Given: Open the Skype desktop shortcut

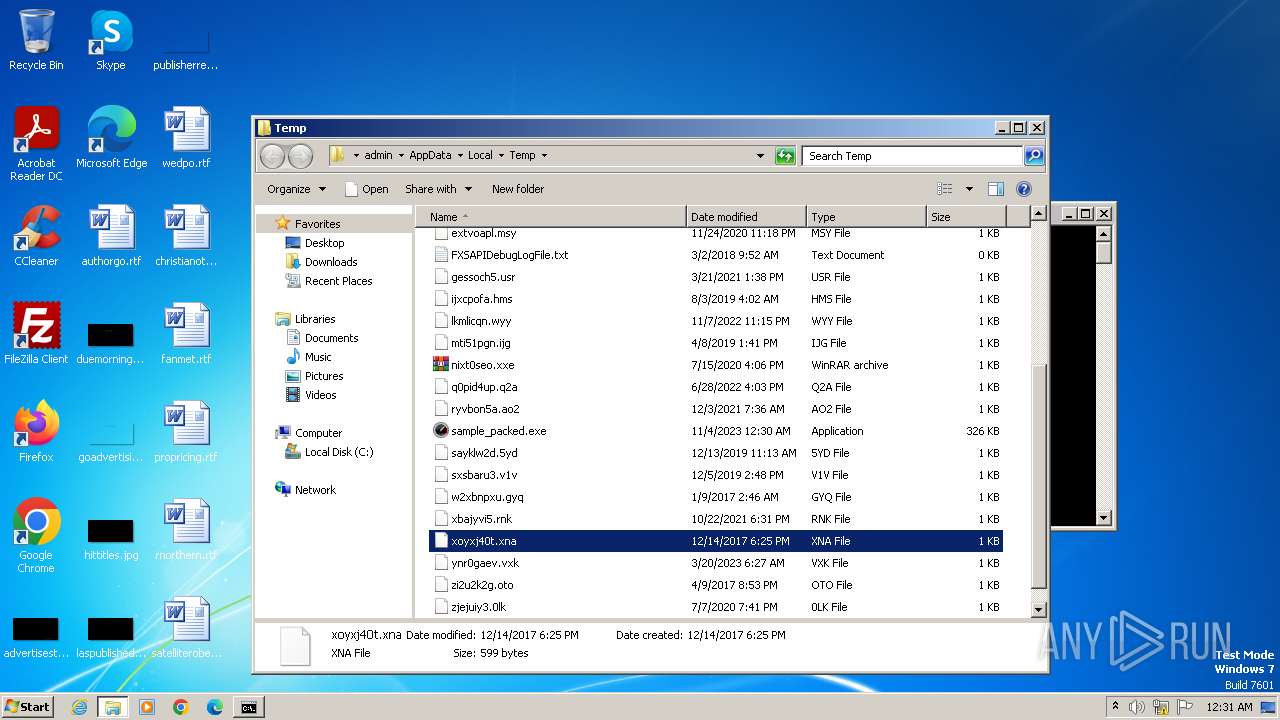Looking at the screenshot, I should tap(110, 40).
